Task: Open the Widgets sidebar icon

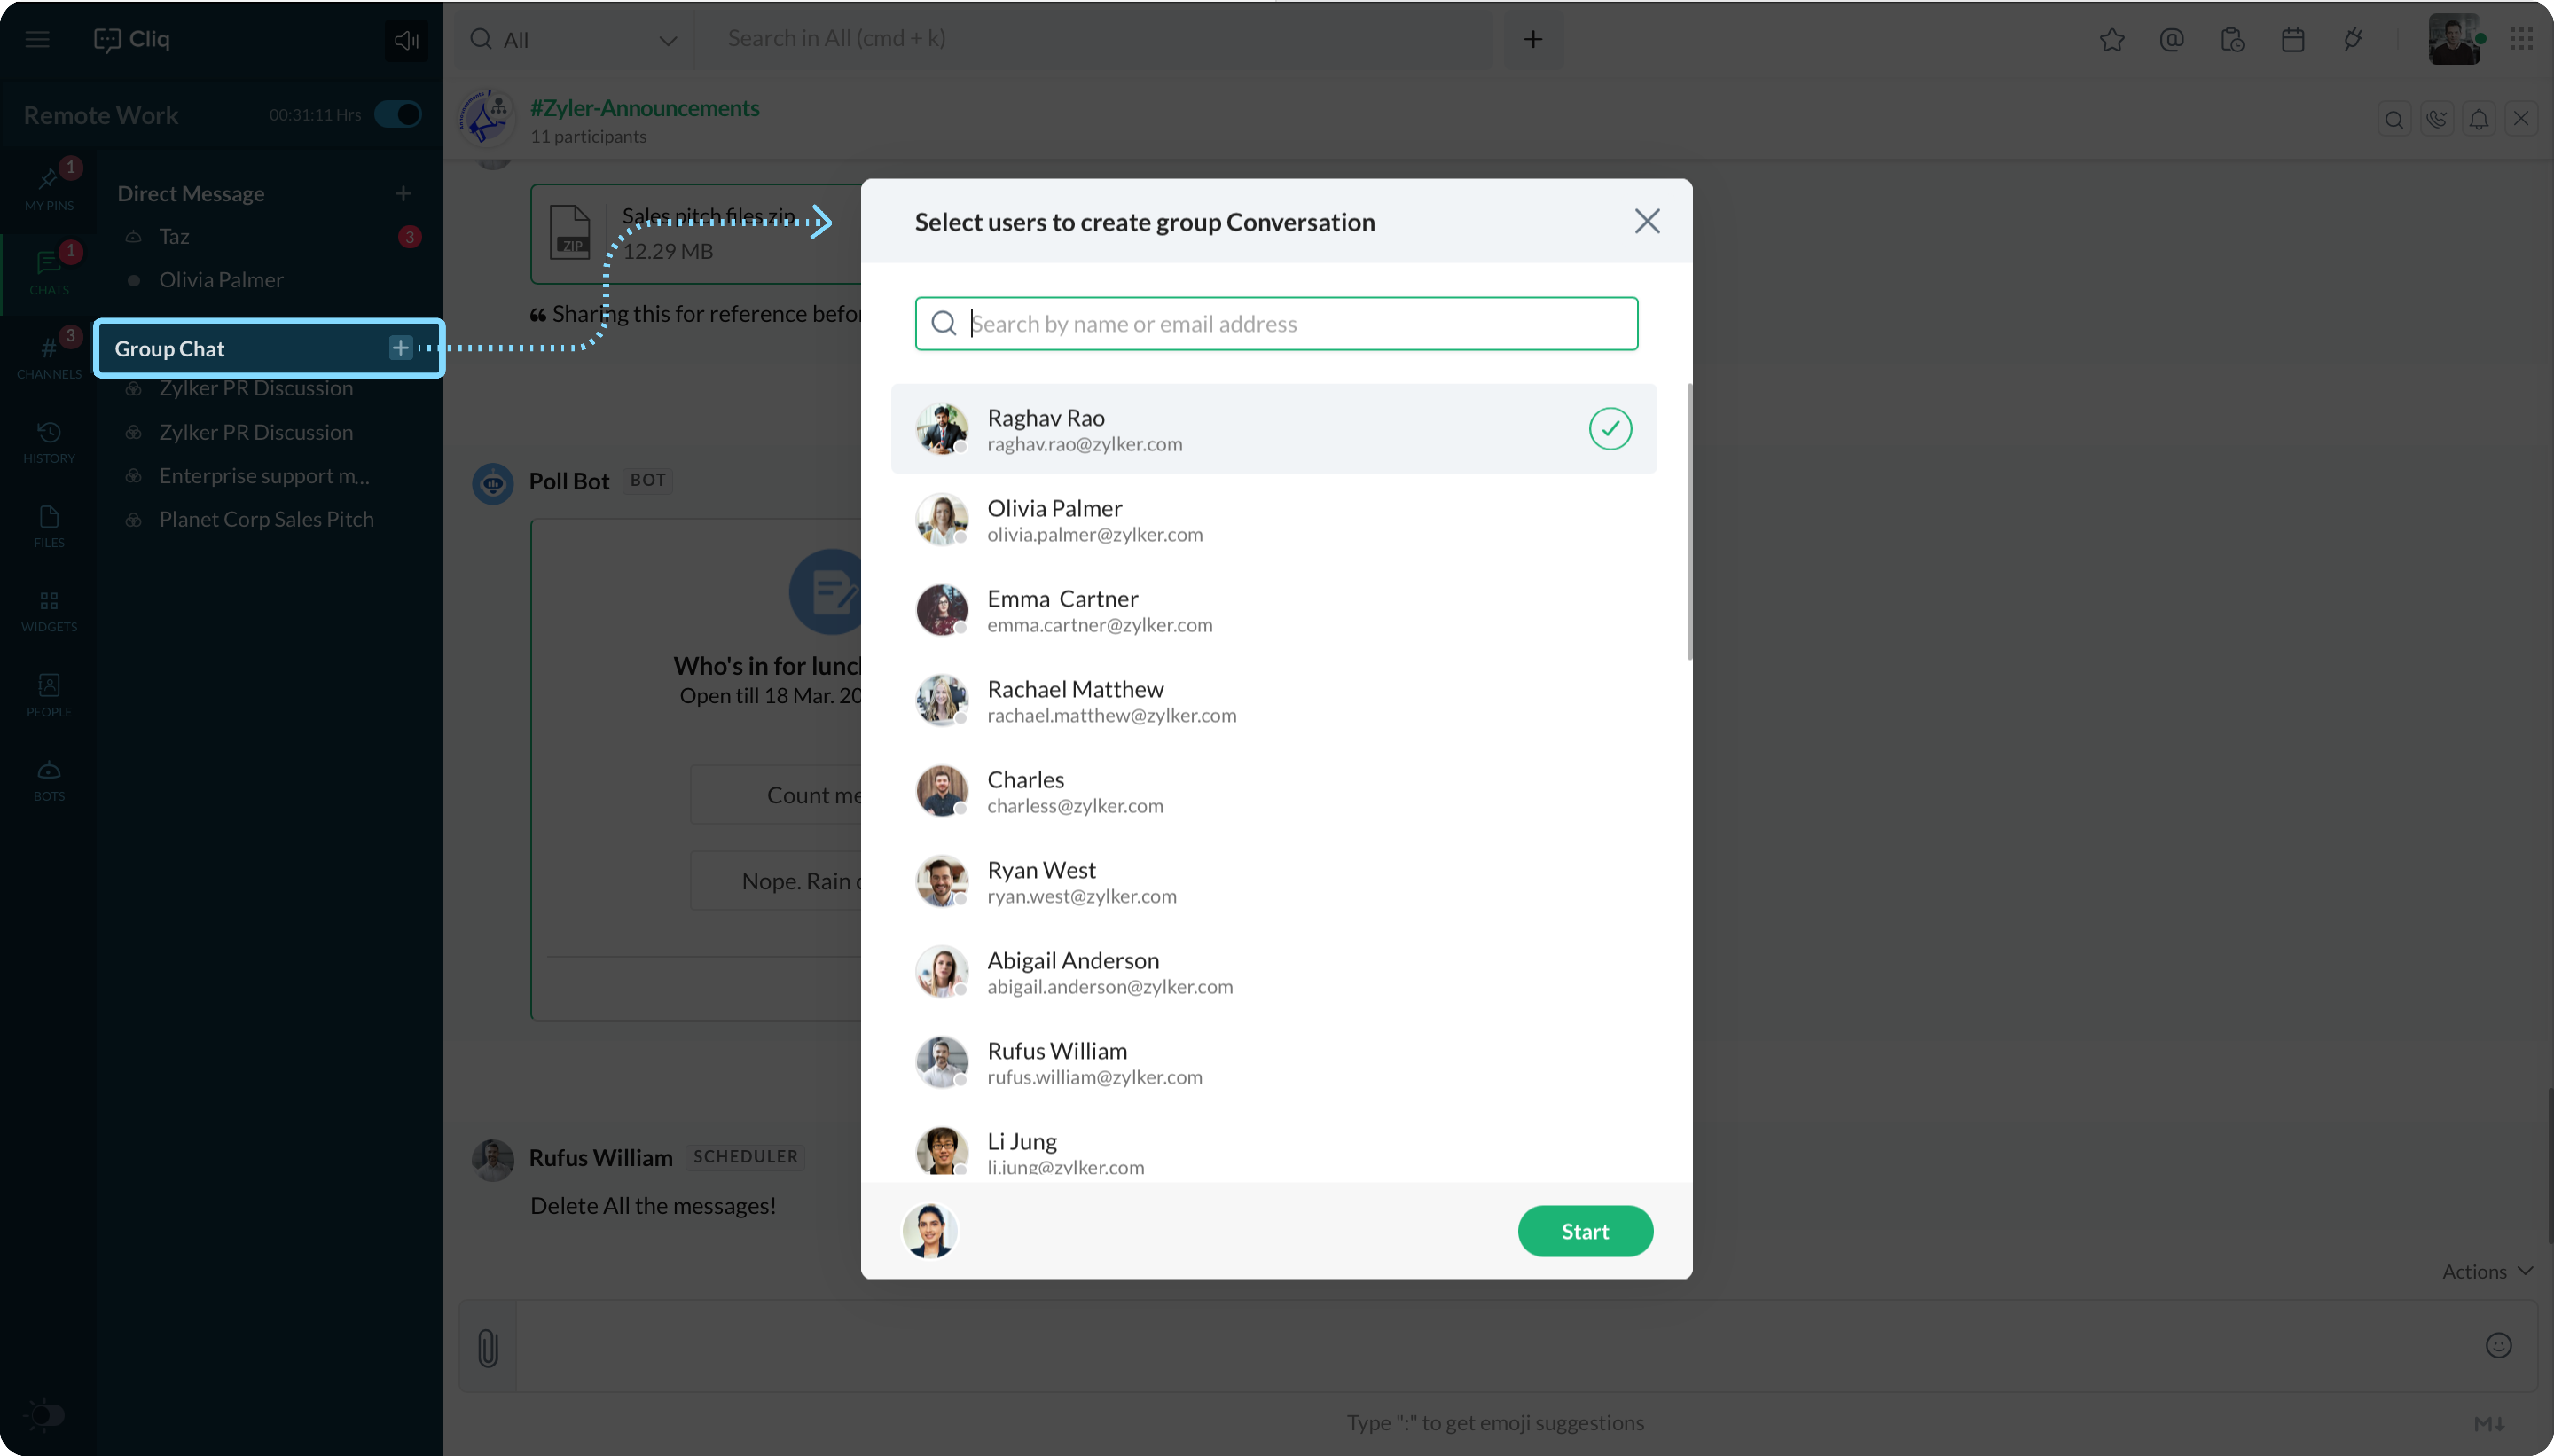Action: click(49, 610)
